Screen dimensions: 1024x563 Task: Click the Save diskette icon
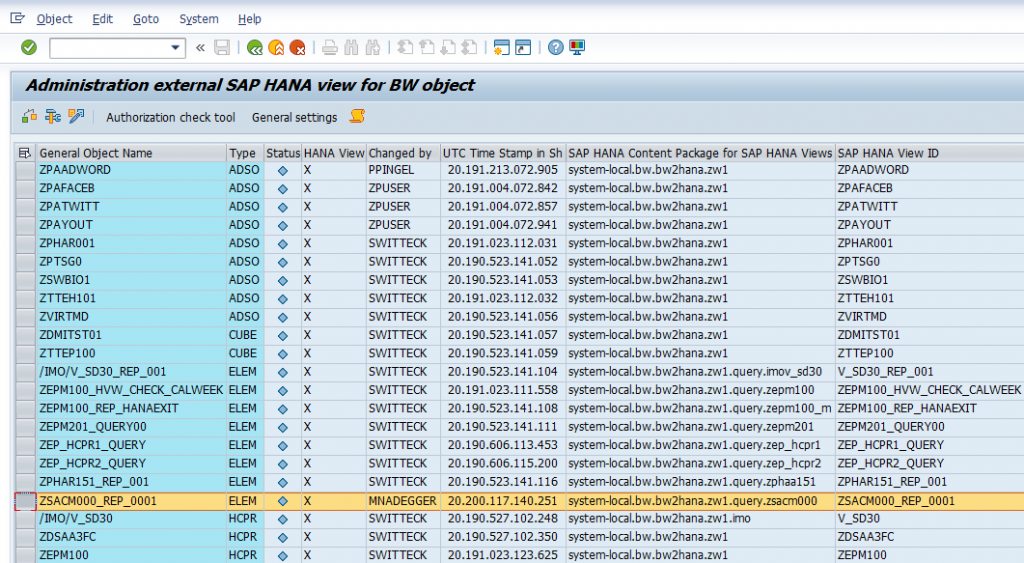click(x=222, y=48)
